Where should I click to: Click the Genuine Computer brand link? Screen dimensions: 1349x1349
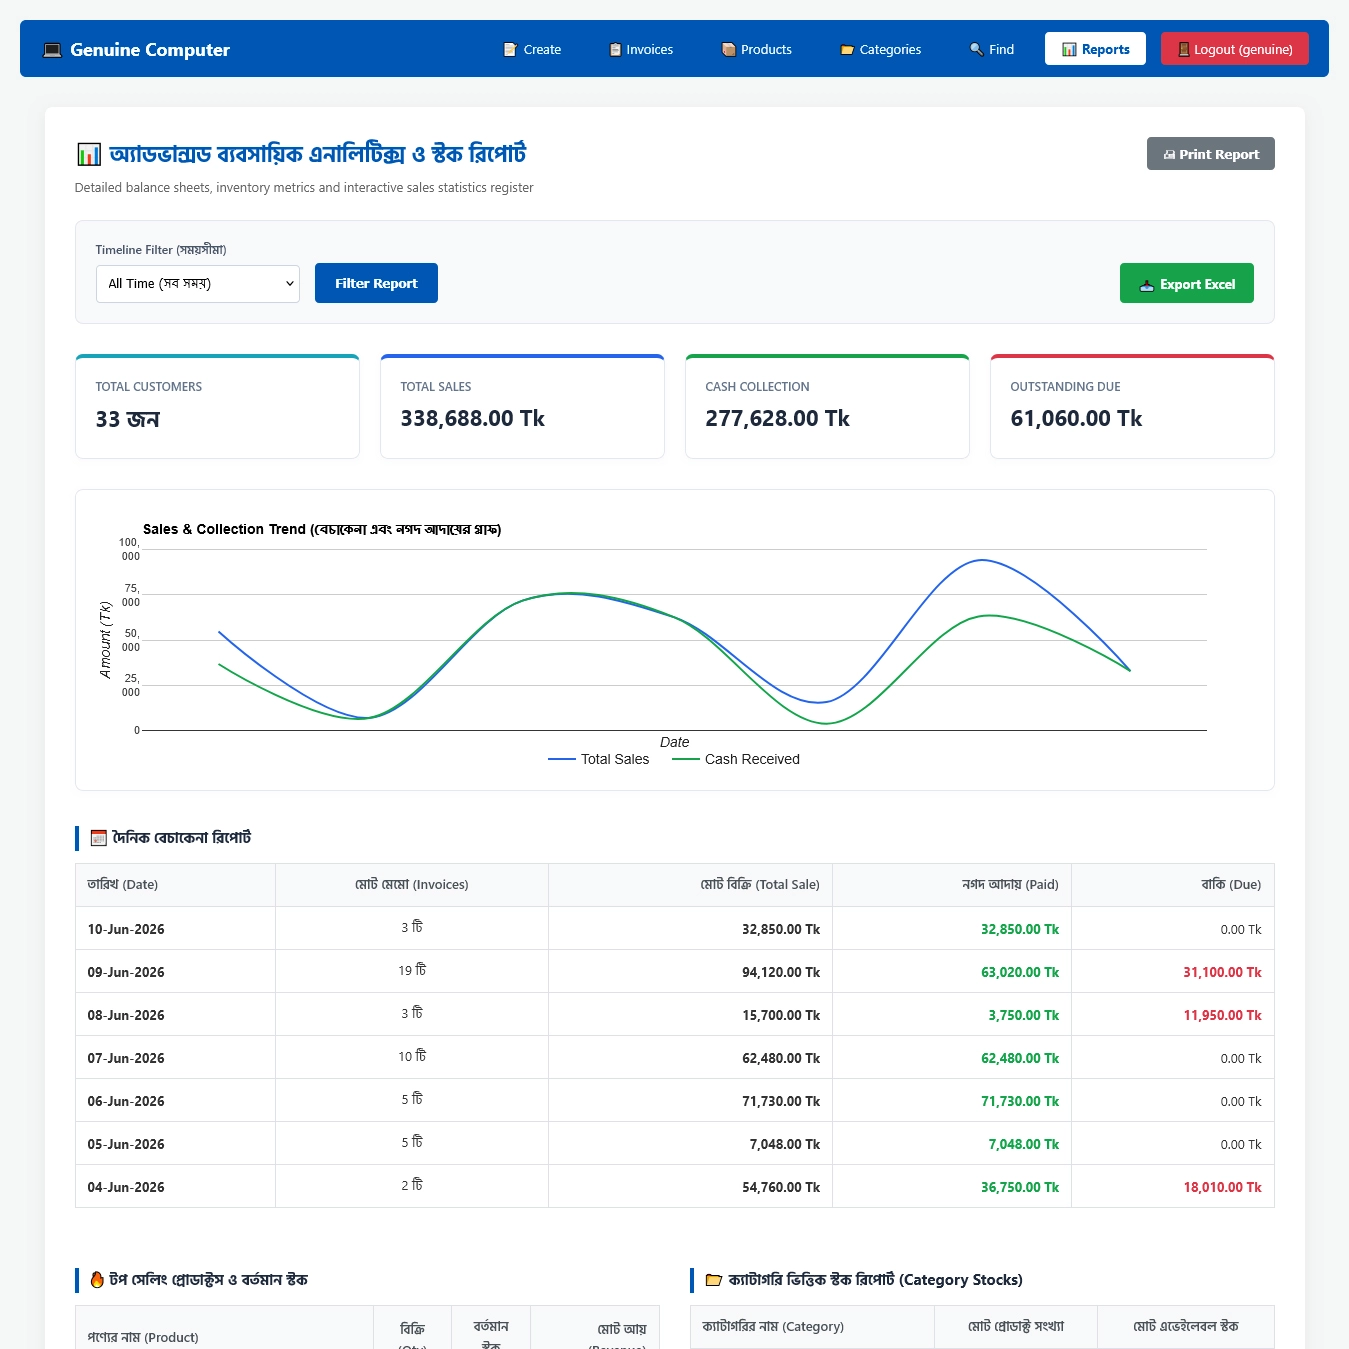137,50
